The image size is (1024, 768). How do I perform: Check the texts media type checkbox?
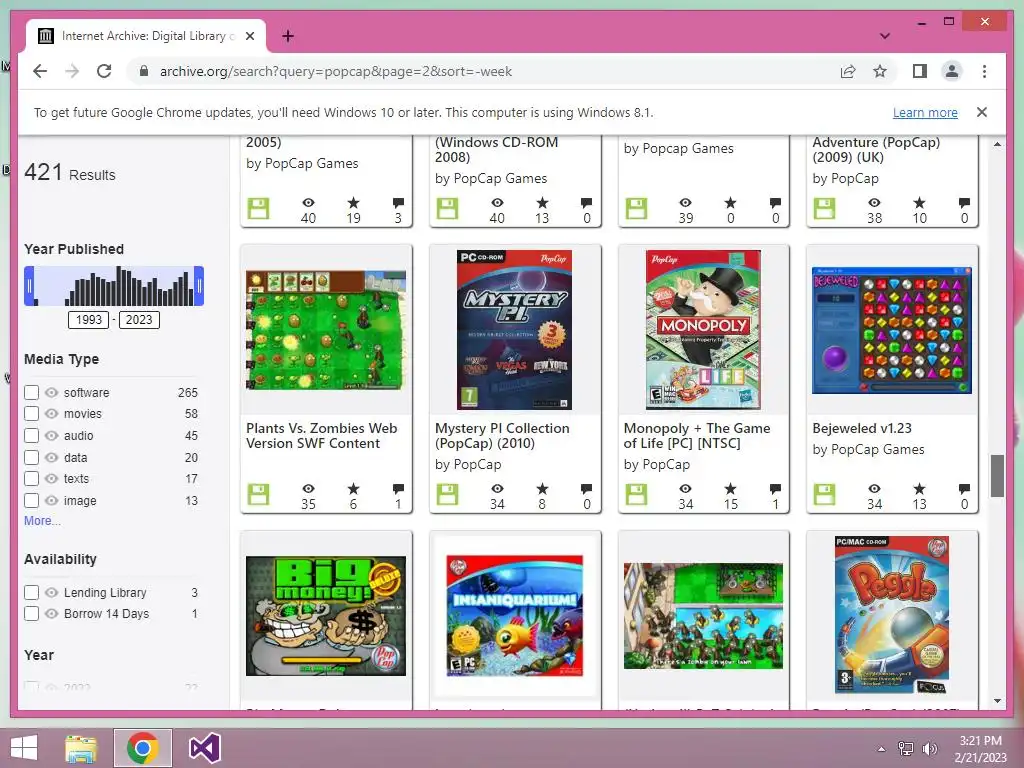[31, 479]
